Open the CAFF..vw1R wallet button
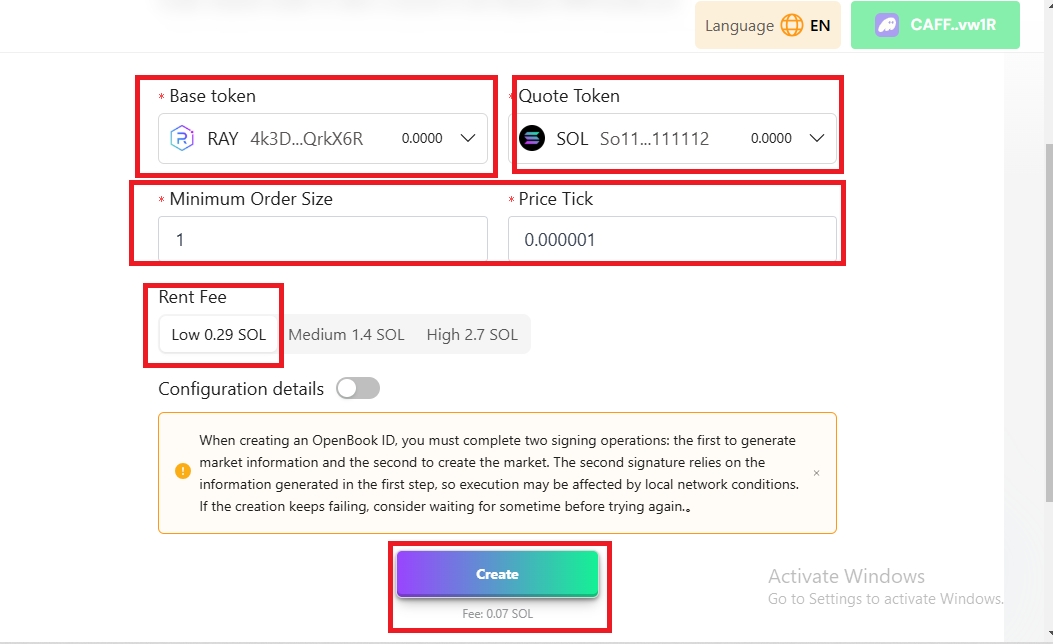Image resolution: width=1053 pixels, height=644 pixels. point(935,26)
